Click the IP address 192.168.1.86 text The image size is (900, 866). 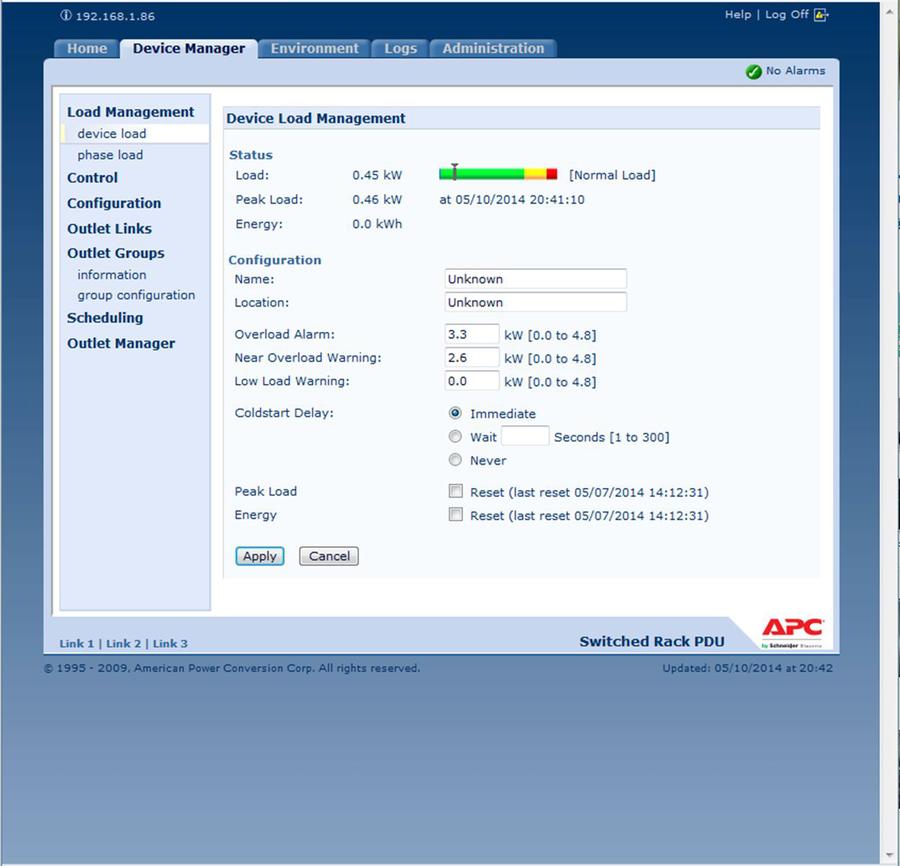(115, 16)
